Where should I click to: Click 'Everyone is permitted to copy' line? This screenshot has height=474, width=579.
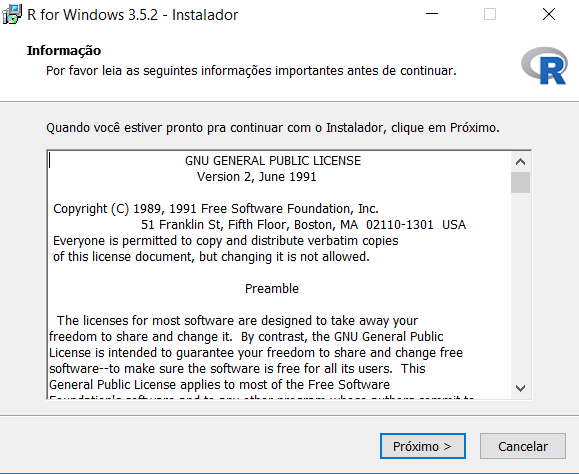click(226, 241)
